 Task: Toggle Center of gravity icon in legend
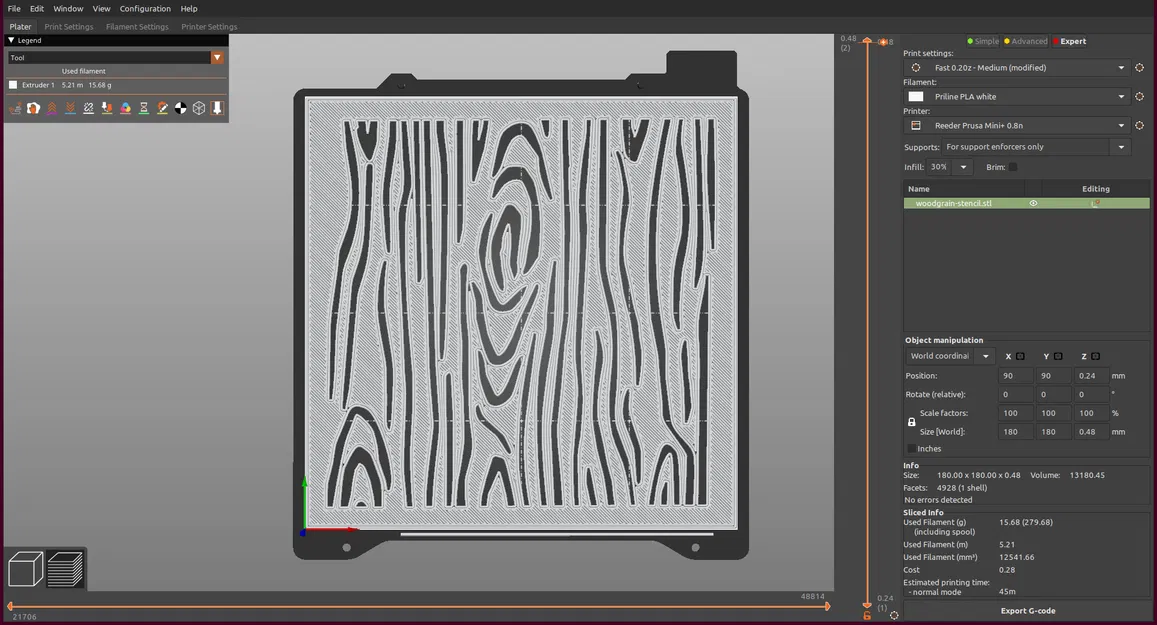[x=181, y=108]
